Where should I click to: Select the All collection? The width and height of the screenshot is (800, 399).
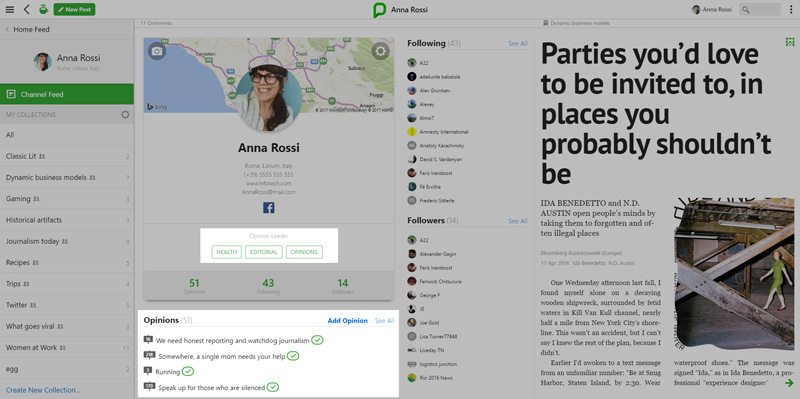click(x=67, y=135)
